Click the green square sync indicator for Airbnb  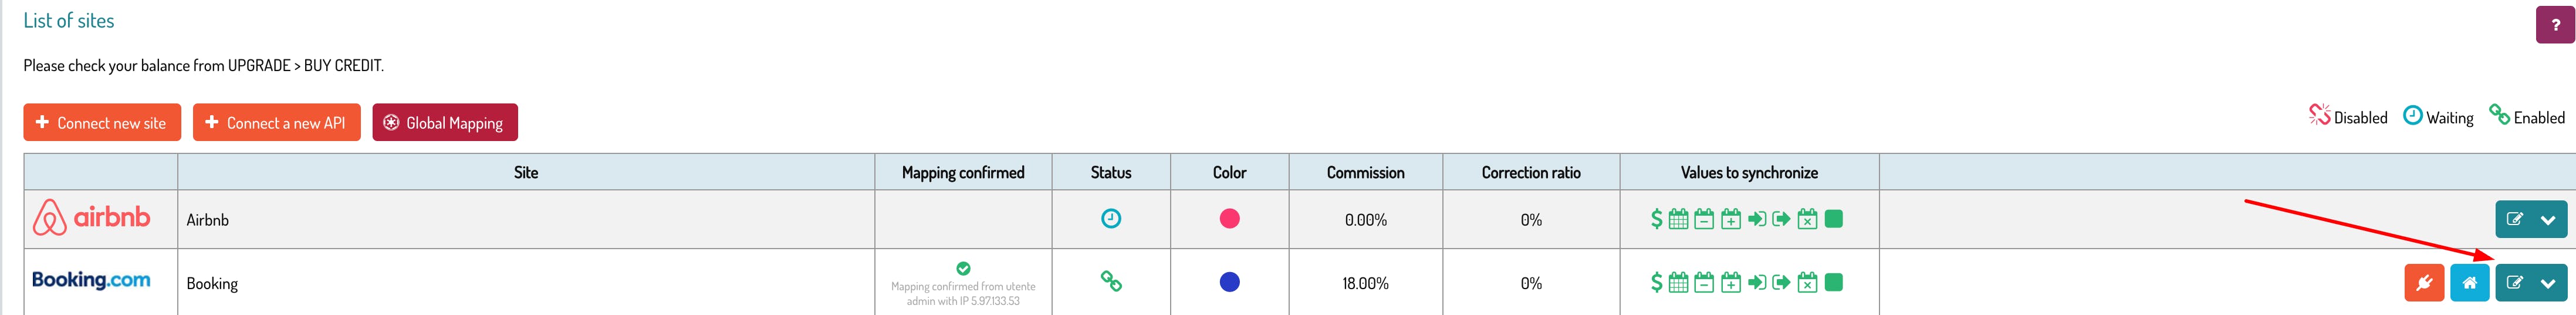pos(1833,219)
